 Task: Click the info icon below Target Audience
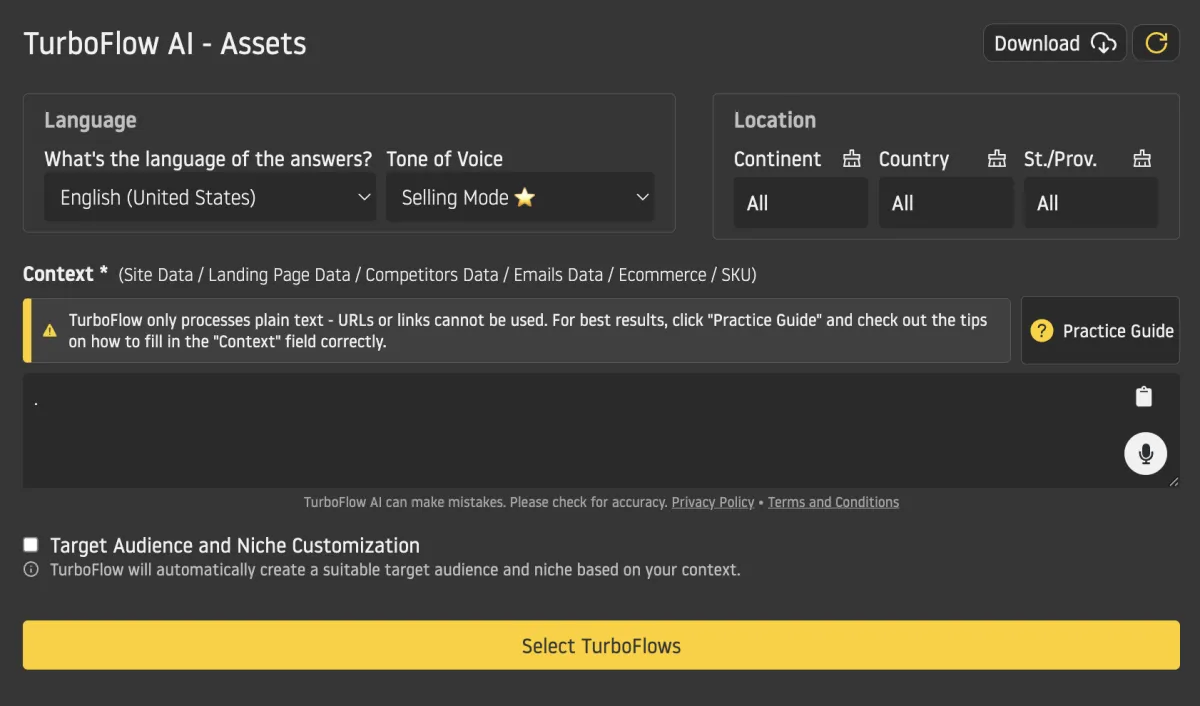(x=31, y=570)
